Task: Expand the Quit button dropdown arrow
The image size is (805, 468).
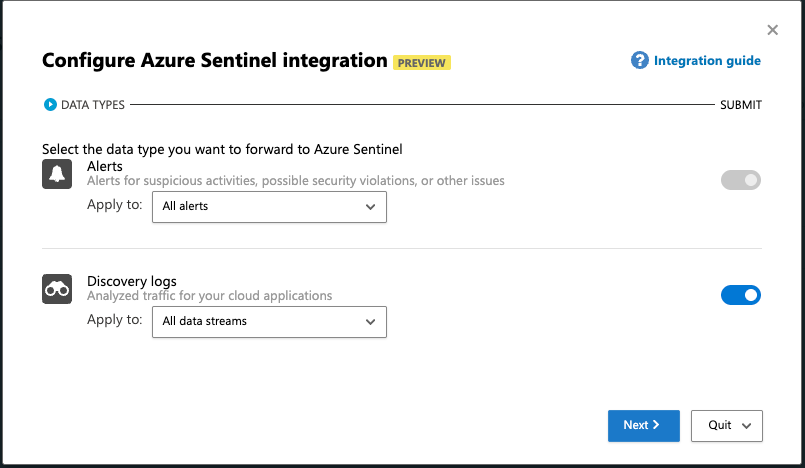Action: (747, 425)
